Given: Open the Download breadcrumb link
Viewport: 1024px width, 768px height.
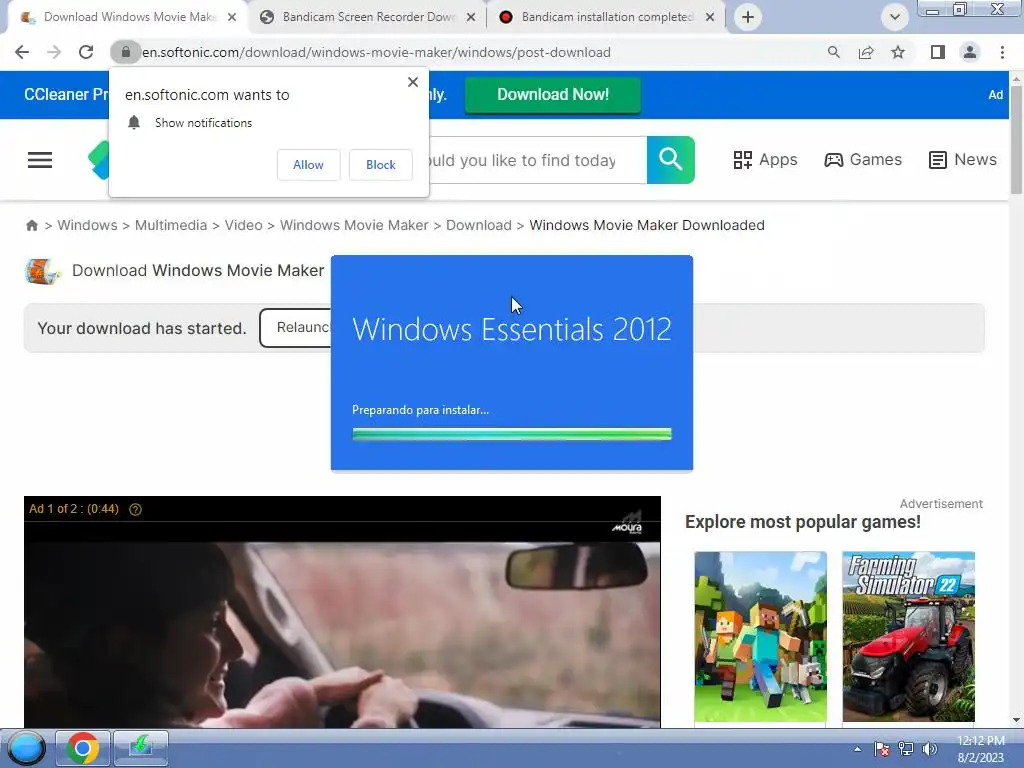Looking at the screenshot, I should [x=479, y=225].
